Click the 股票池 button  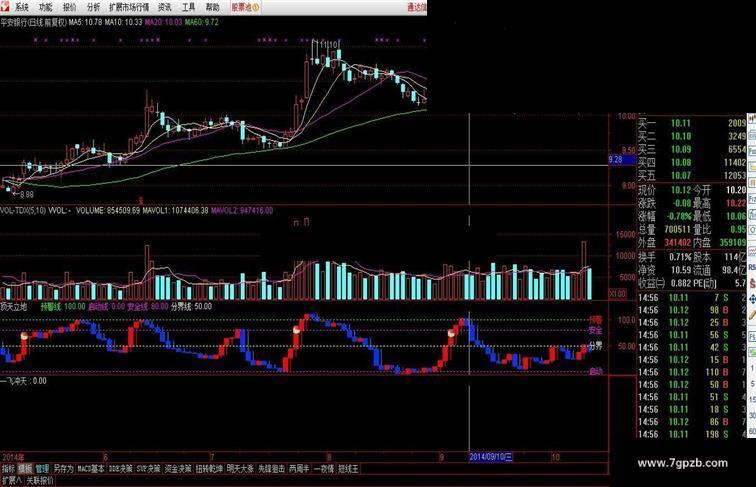pos(245,7)
